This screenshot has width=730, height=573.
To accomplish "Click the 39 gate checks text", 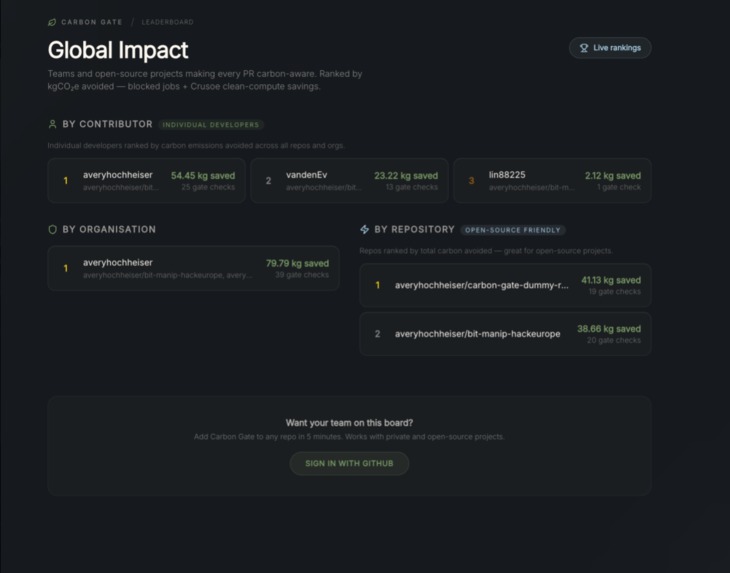I will pos(302,275).
